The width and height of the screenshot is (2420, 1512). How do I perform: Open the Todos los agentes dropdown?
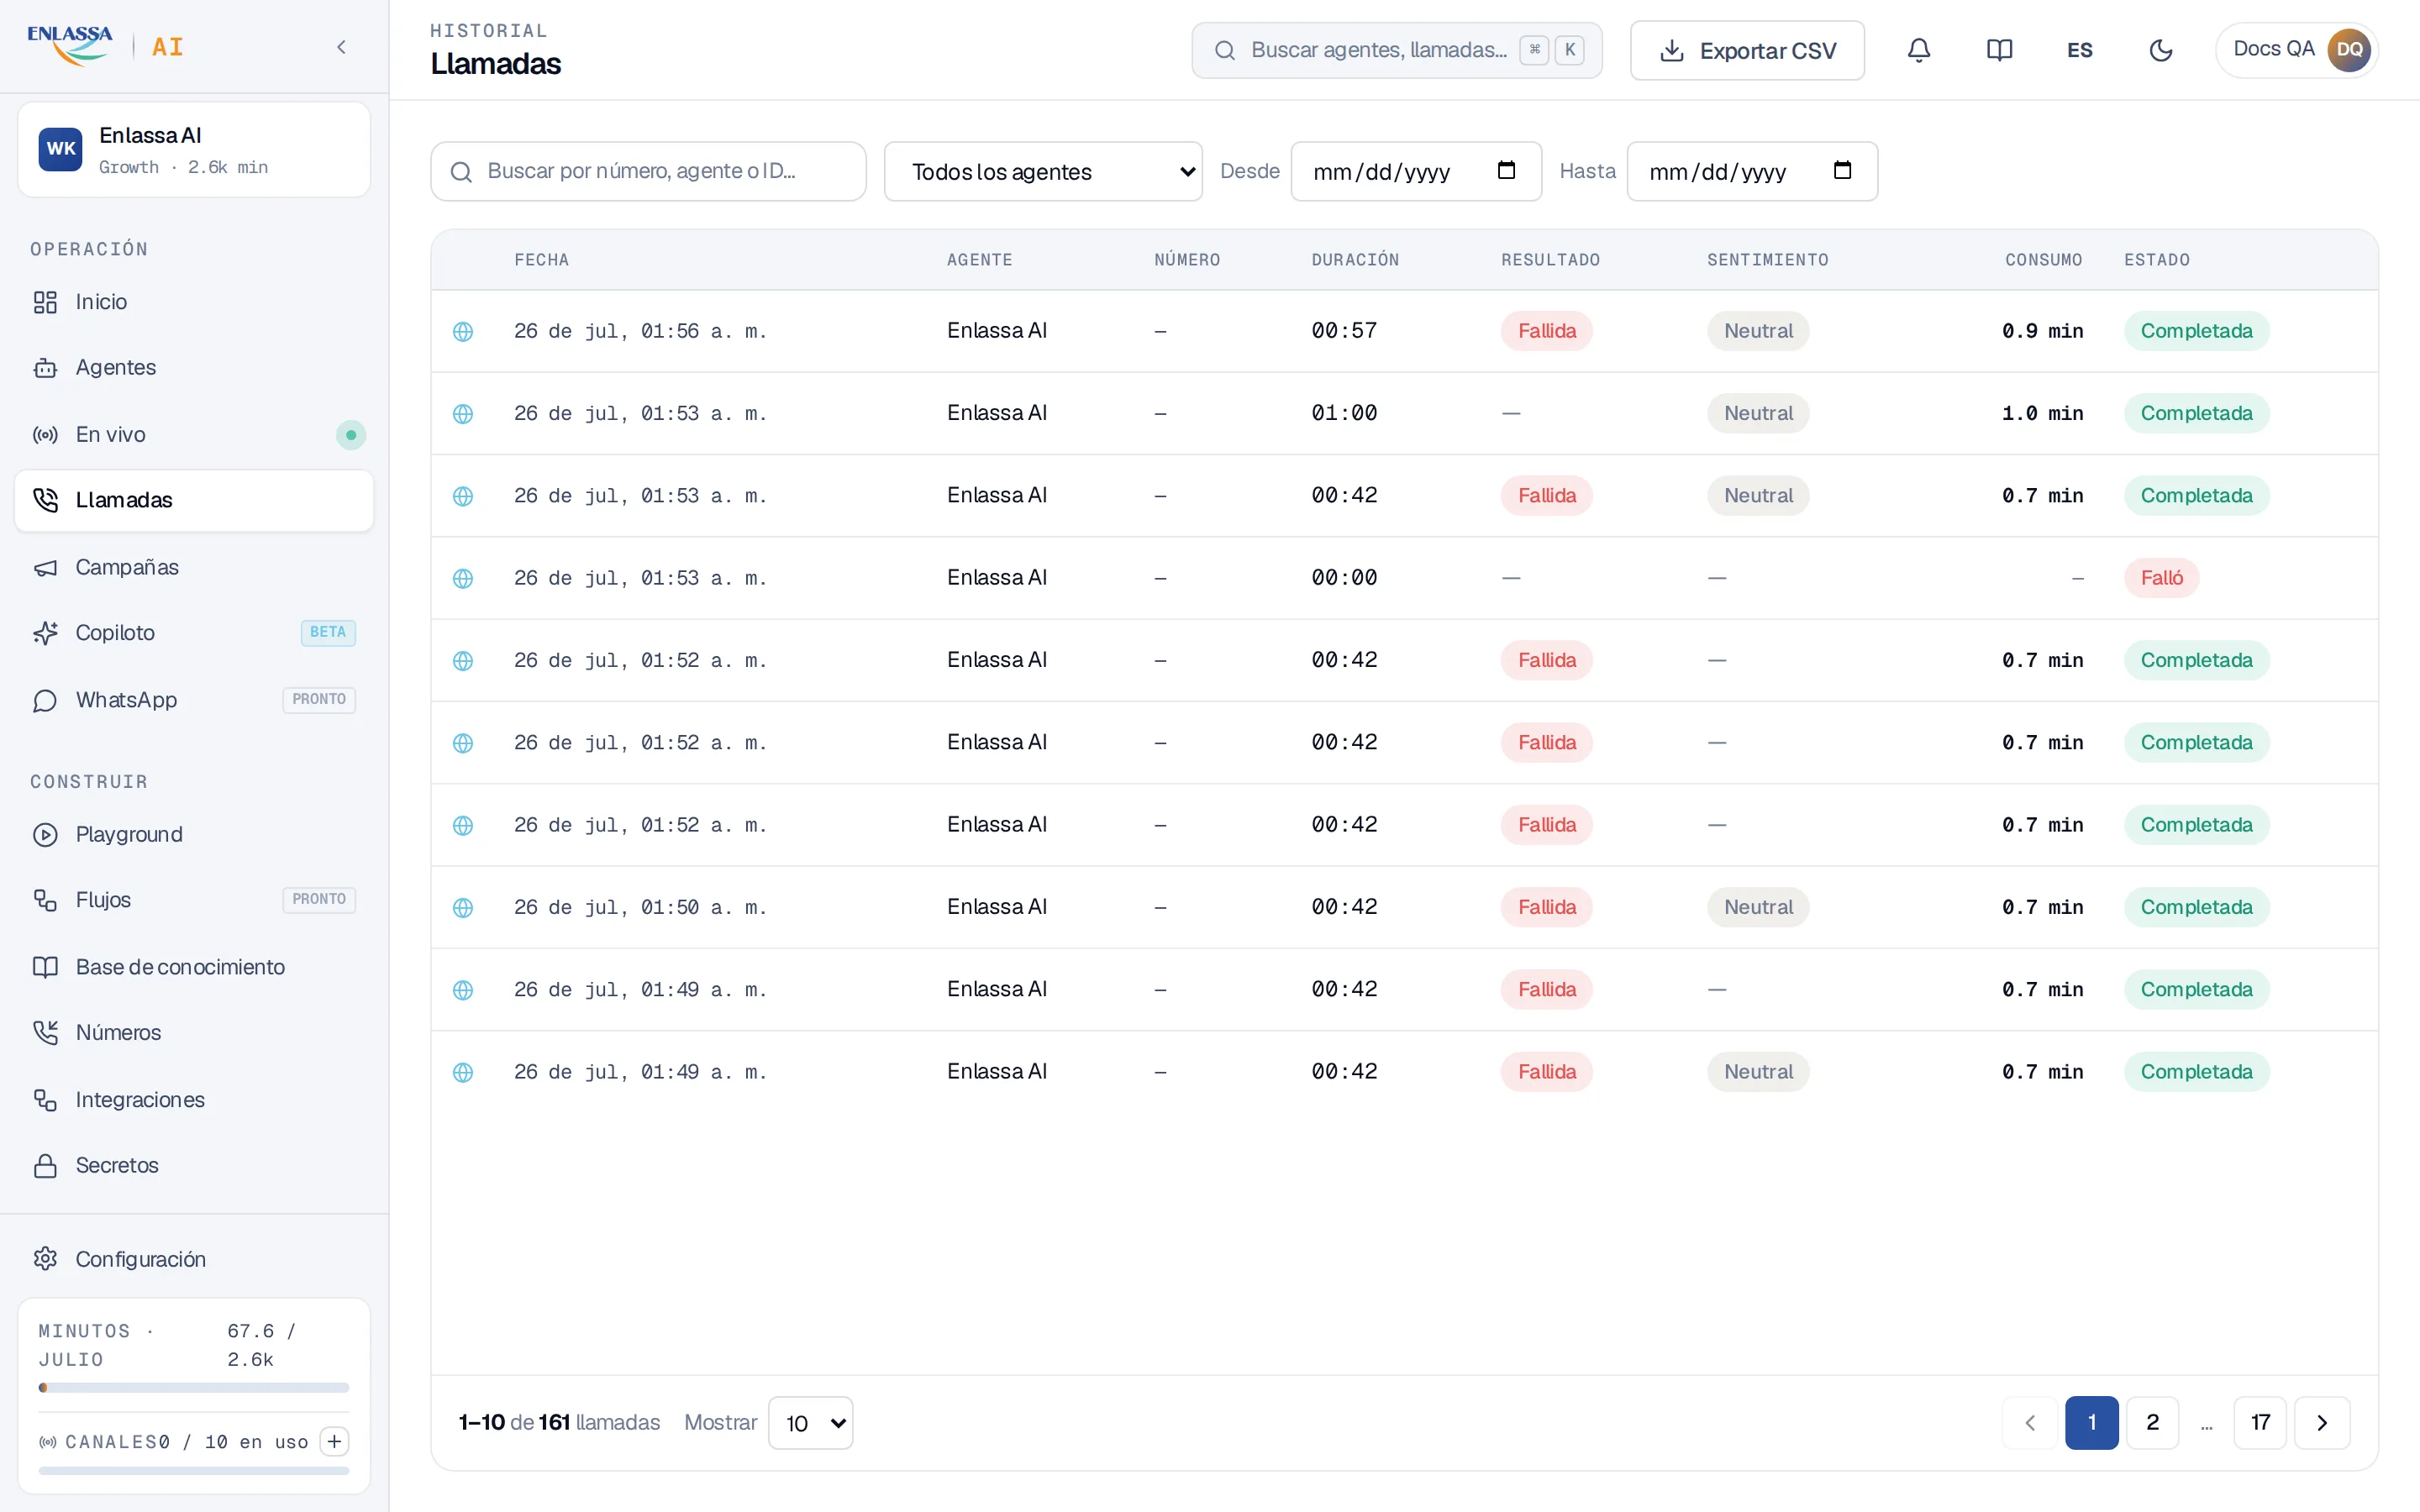(x=1043, y=171)
